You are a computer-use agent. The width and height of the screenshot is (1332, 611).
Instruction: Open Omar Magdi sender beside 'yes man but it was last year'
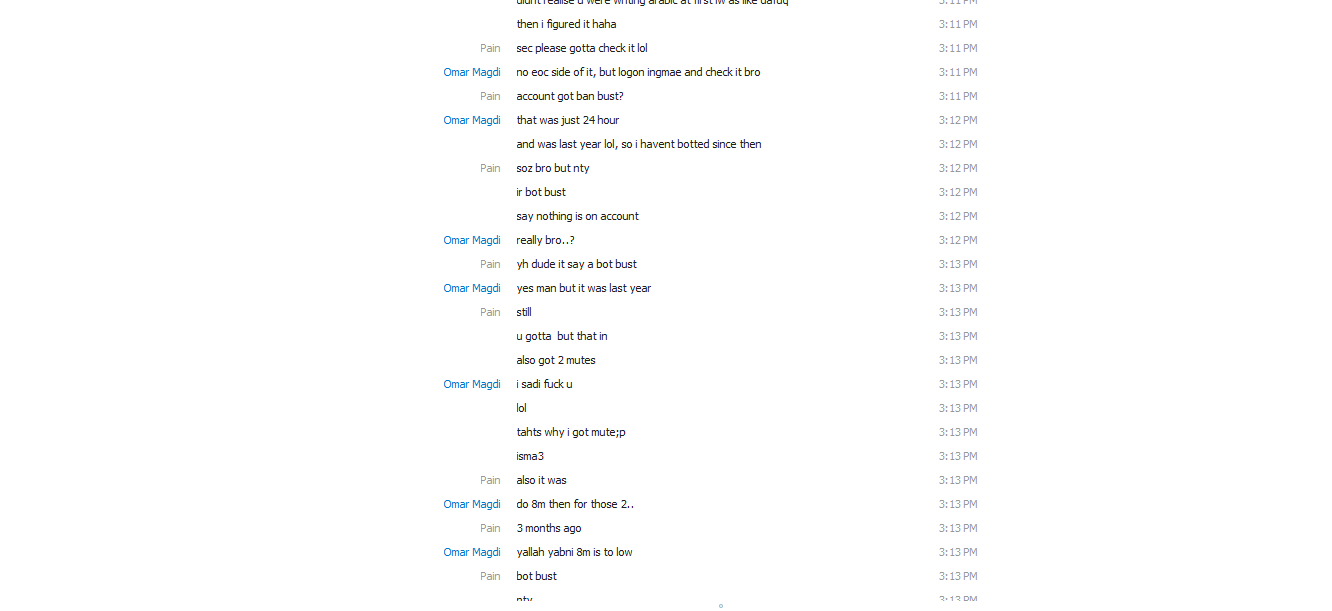(x=471, y=288)
